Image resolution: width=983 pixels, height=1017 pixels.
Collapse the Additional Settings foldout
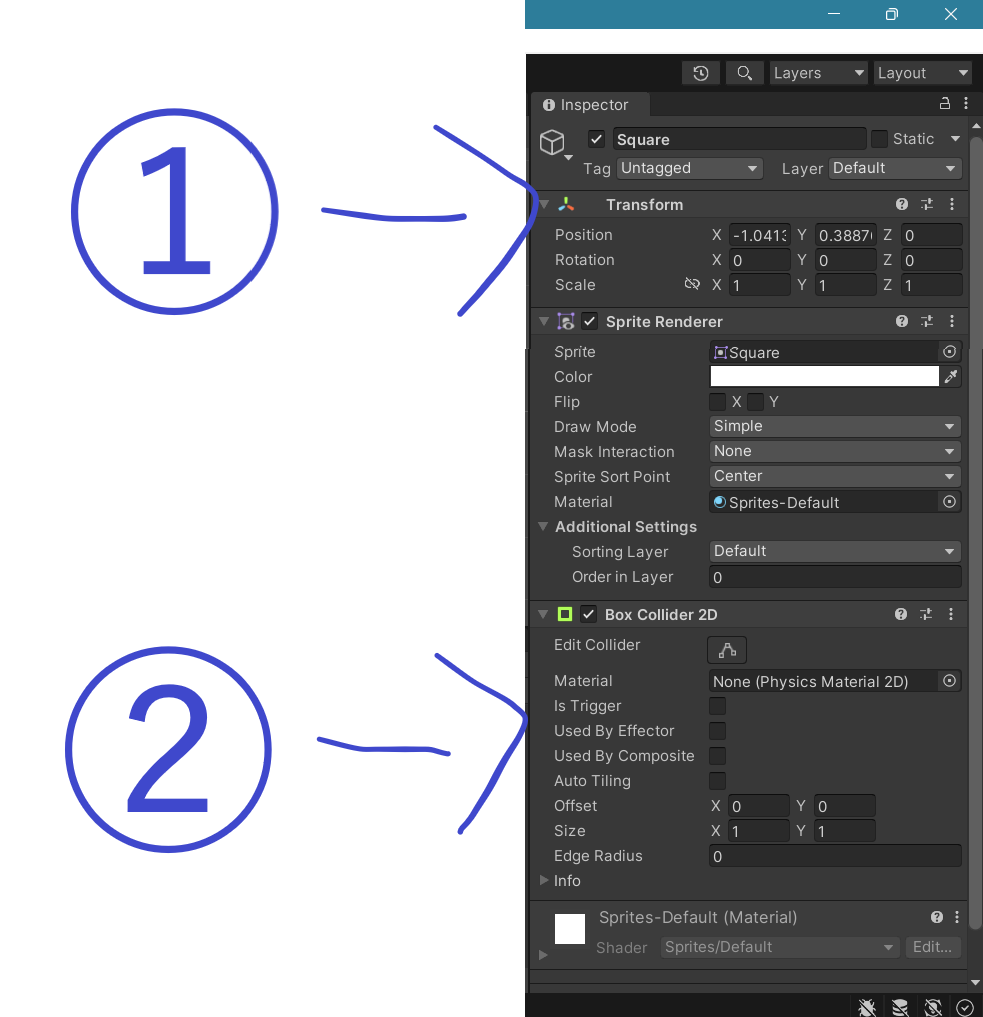(x=543, y=526)
